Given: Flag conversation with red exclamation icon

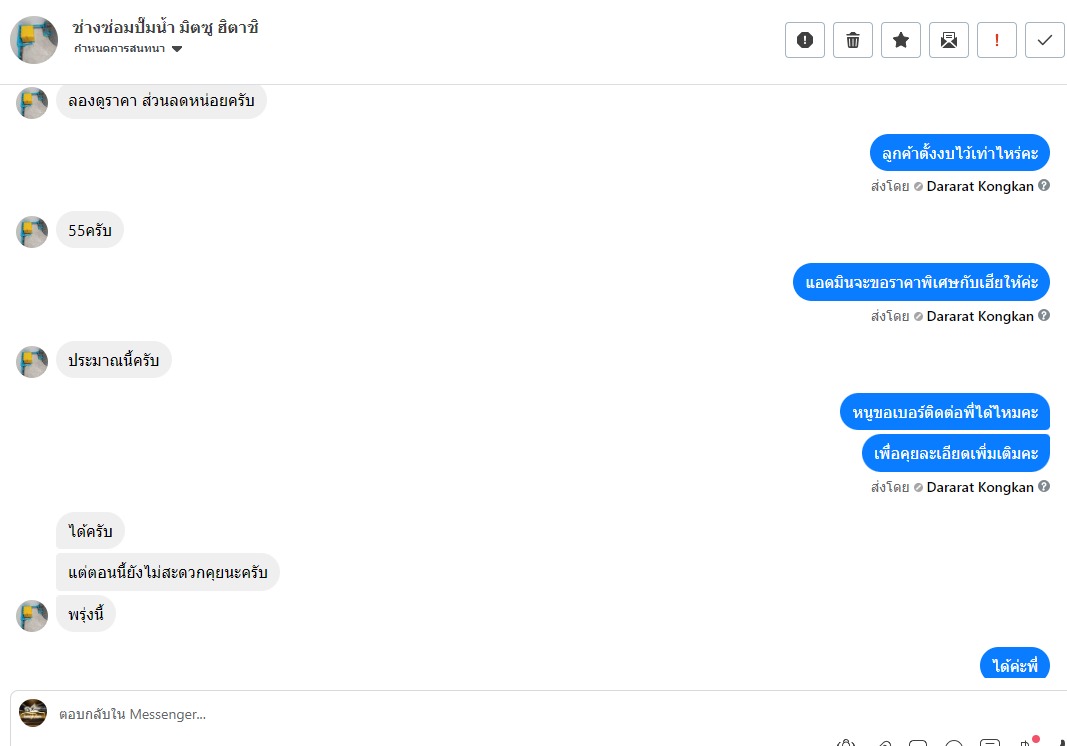Looking at the screenshot, I should tap(997, 40).
